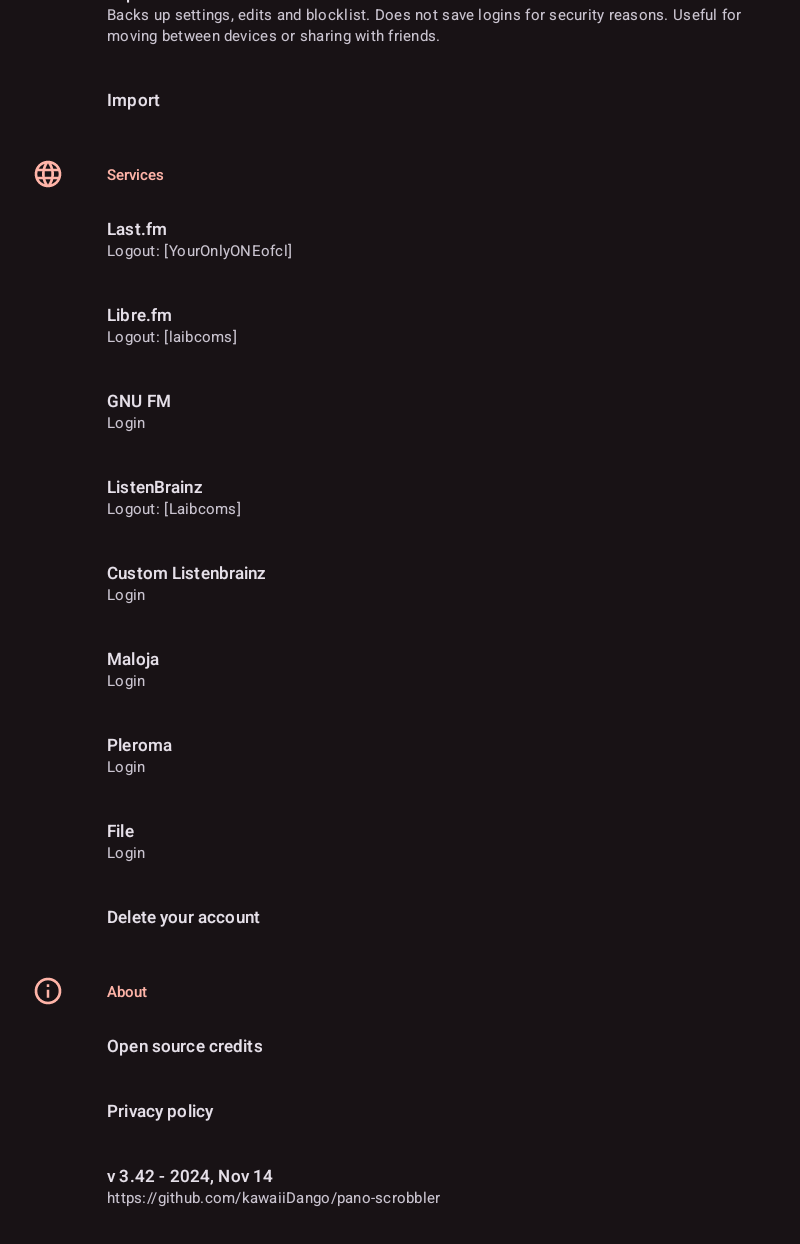Tap Delete your account

[x=183, y=917]
